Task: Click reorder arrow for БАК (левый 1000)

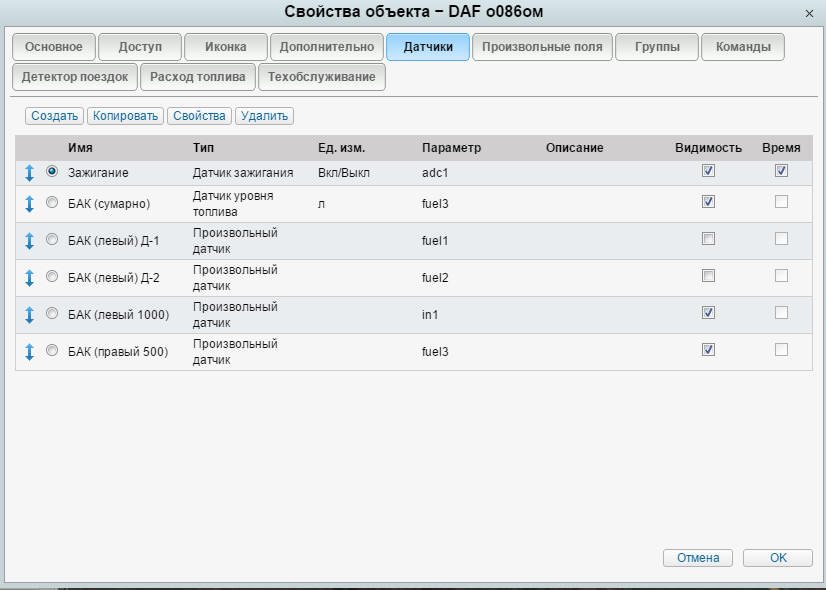Action: [x=30, y=314]
